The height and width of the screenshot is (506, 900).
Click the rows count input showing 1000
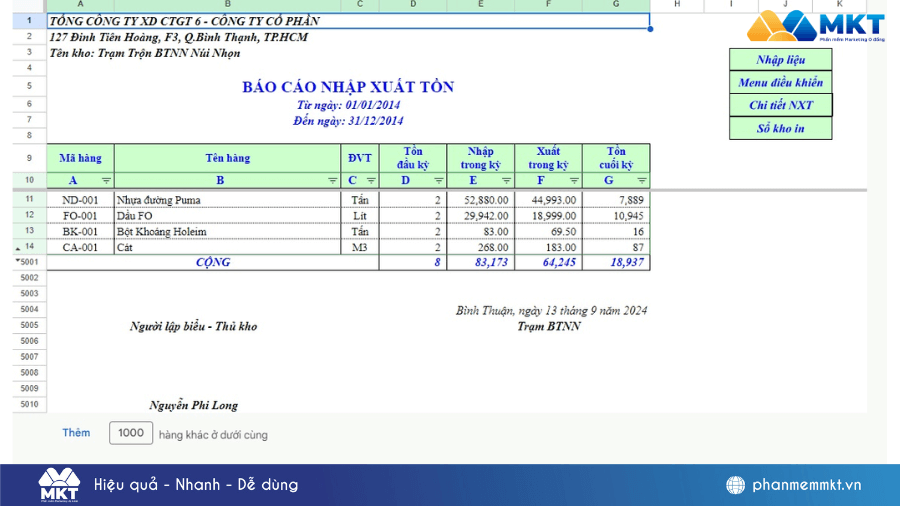coord(131,433)
